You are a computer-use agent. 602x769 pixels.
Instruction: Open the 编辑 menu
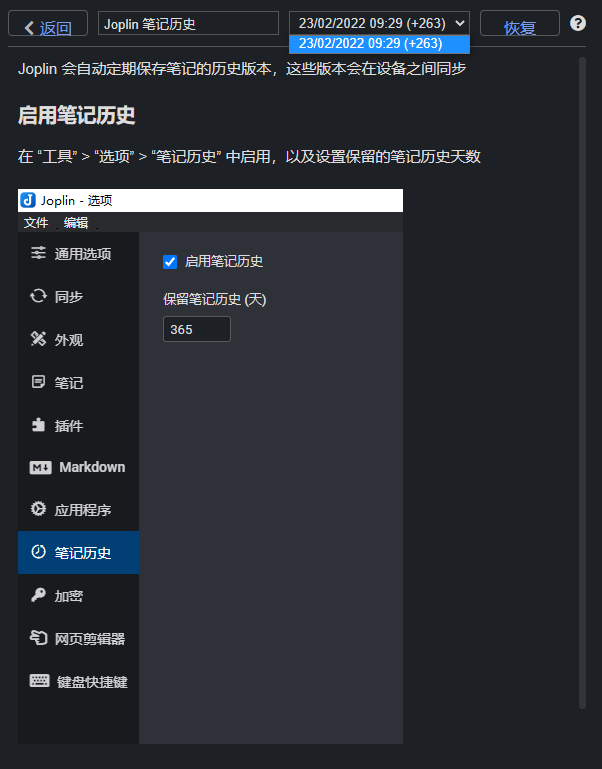point(76,223)
